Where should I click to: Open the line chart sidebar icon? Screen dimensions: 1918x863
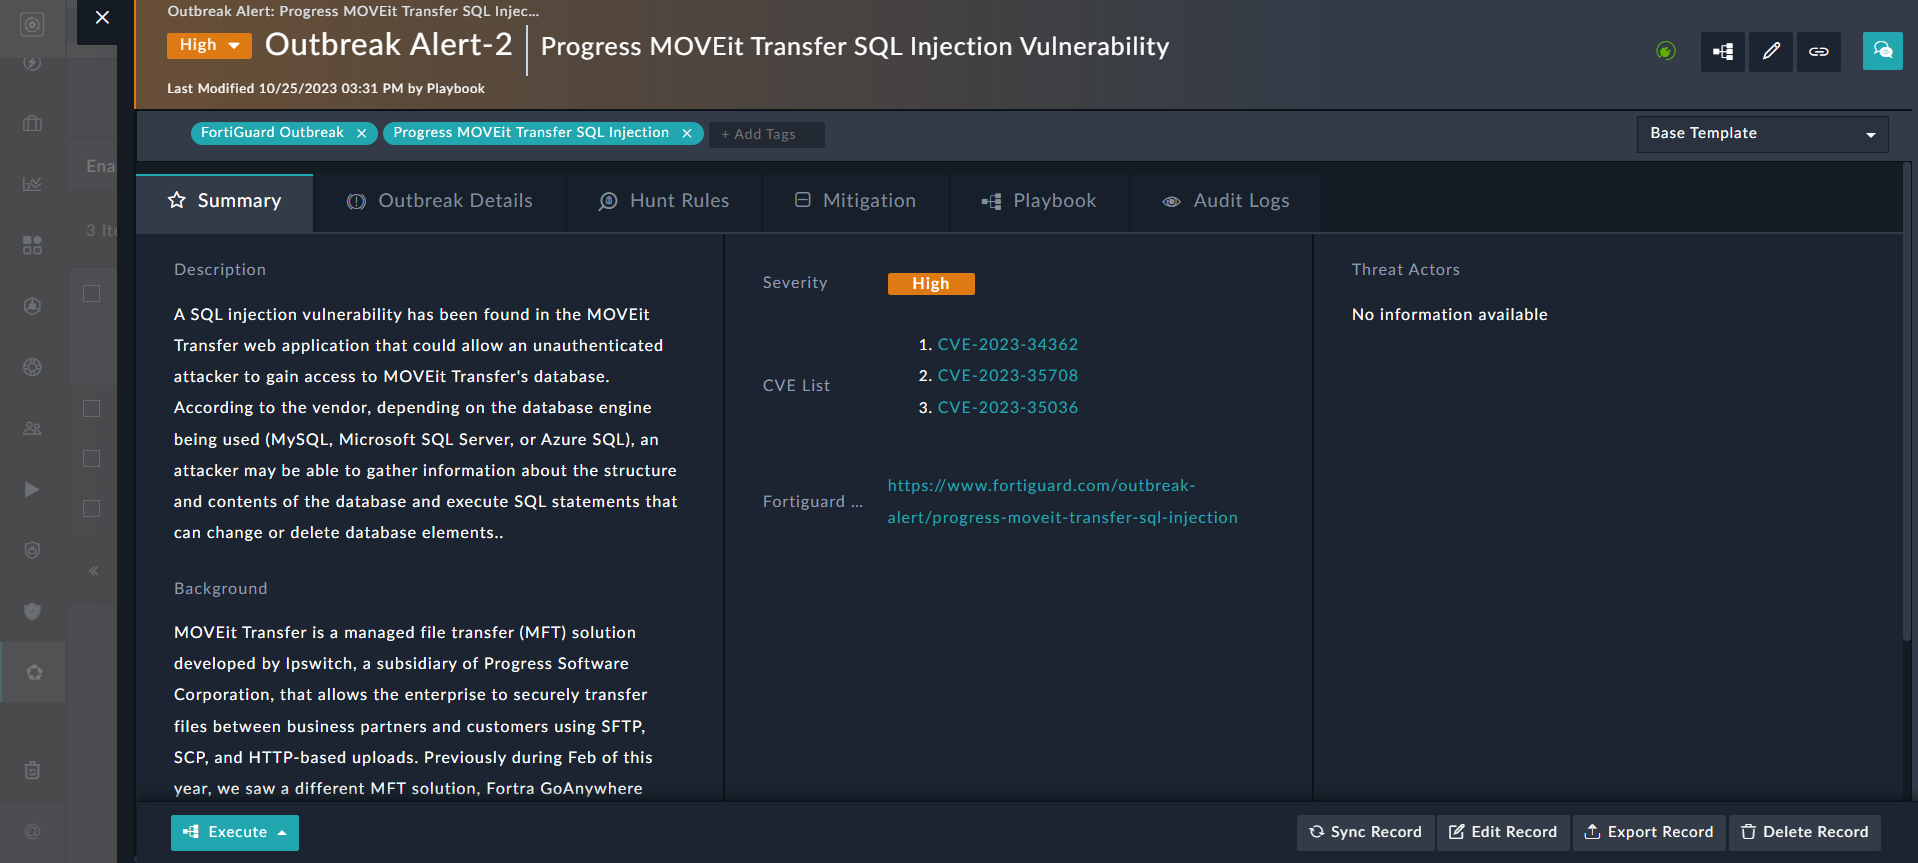click(32, 184)
